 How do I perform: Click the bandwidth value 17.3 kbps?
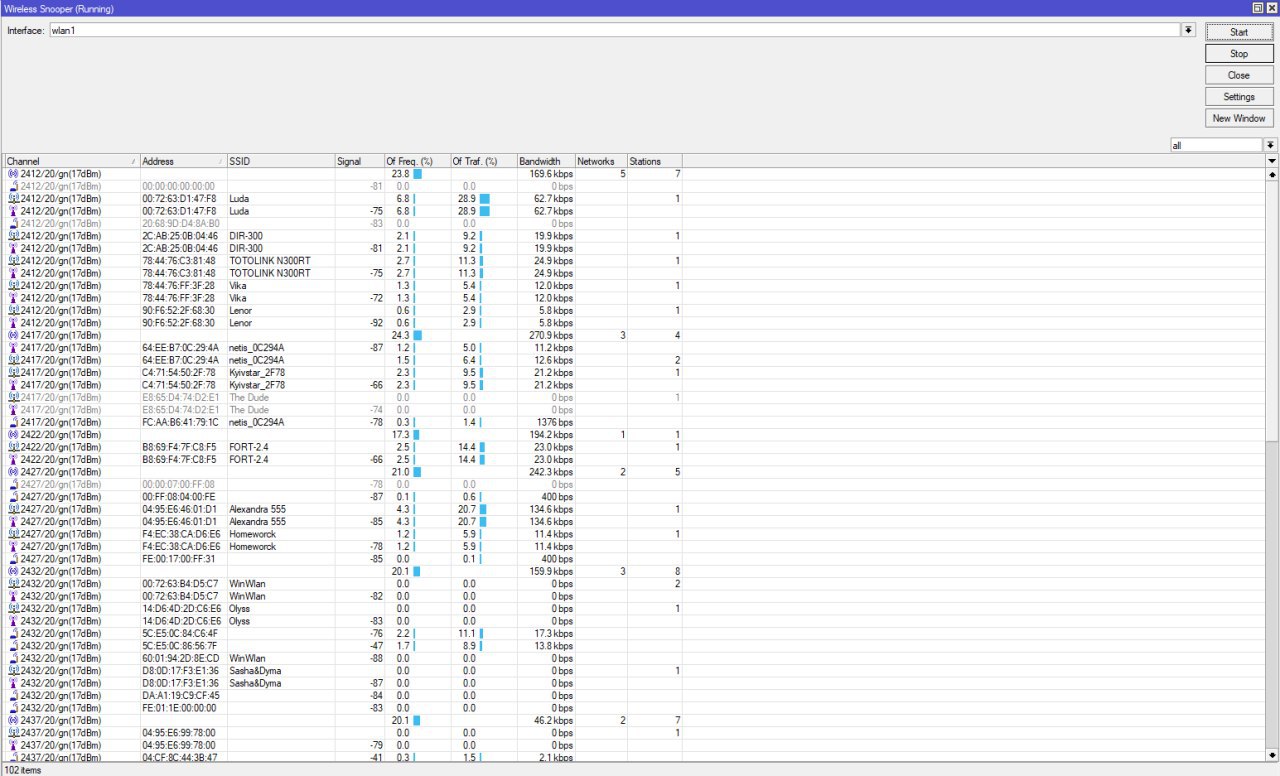[554, 633]
